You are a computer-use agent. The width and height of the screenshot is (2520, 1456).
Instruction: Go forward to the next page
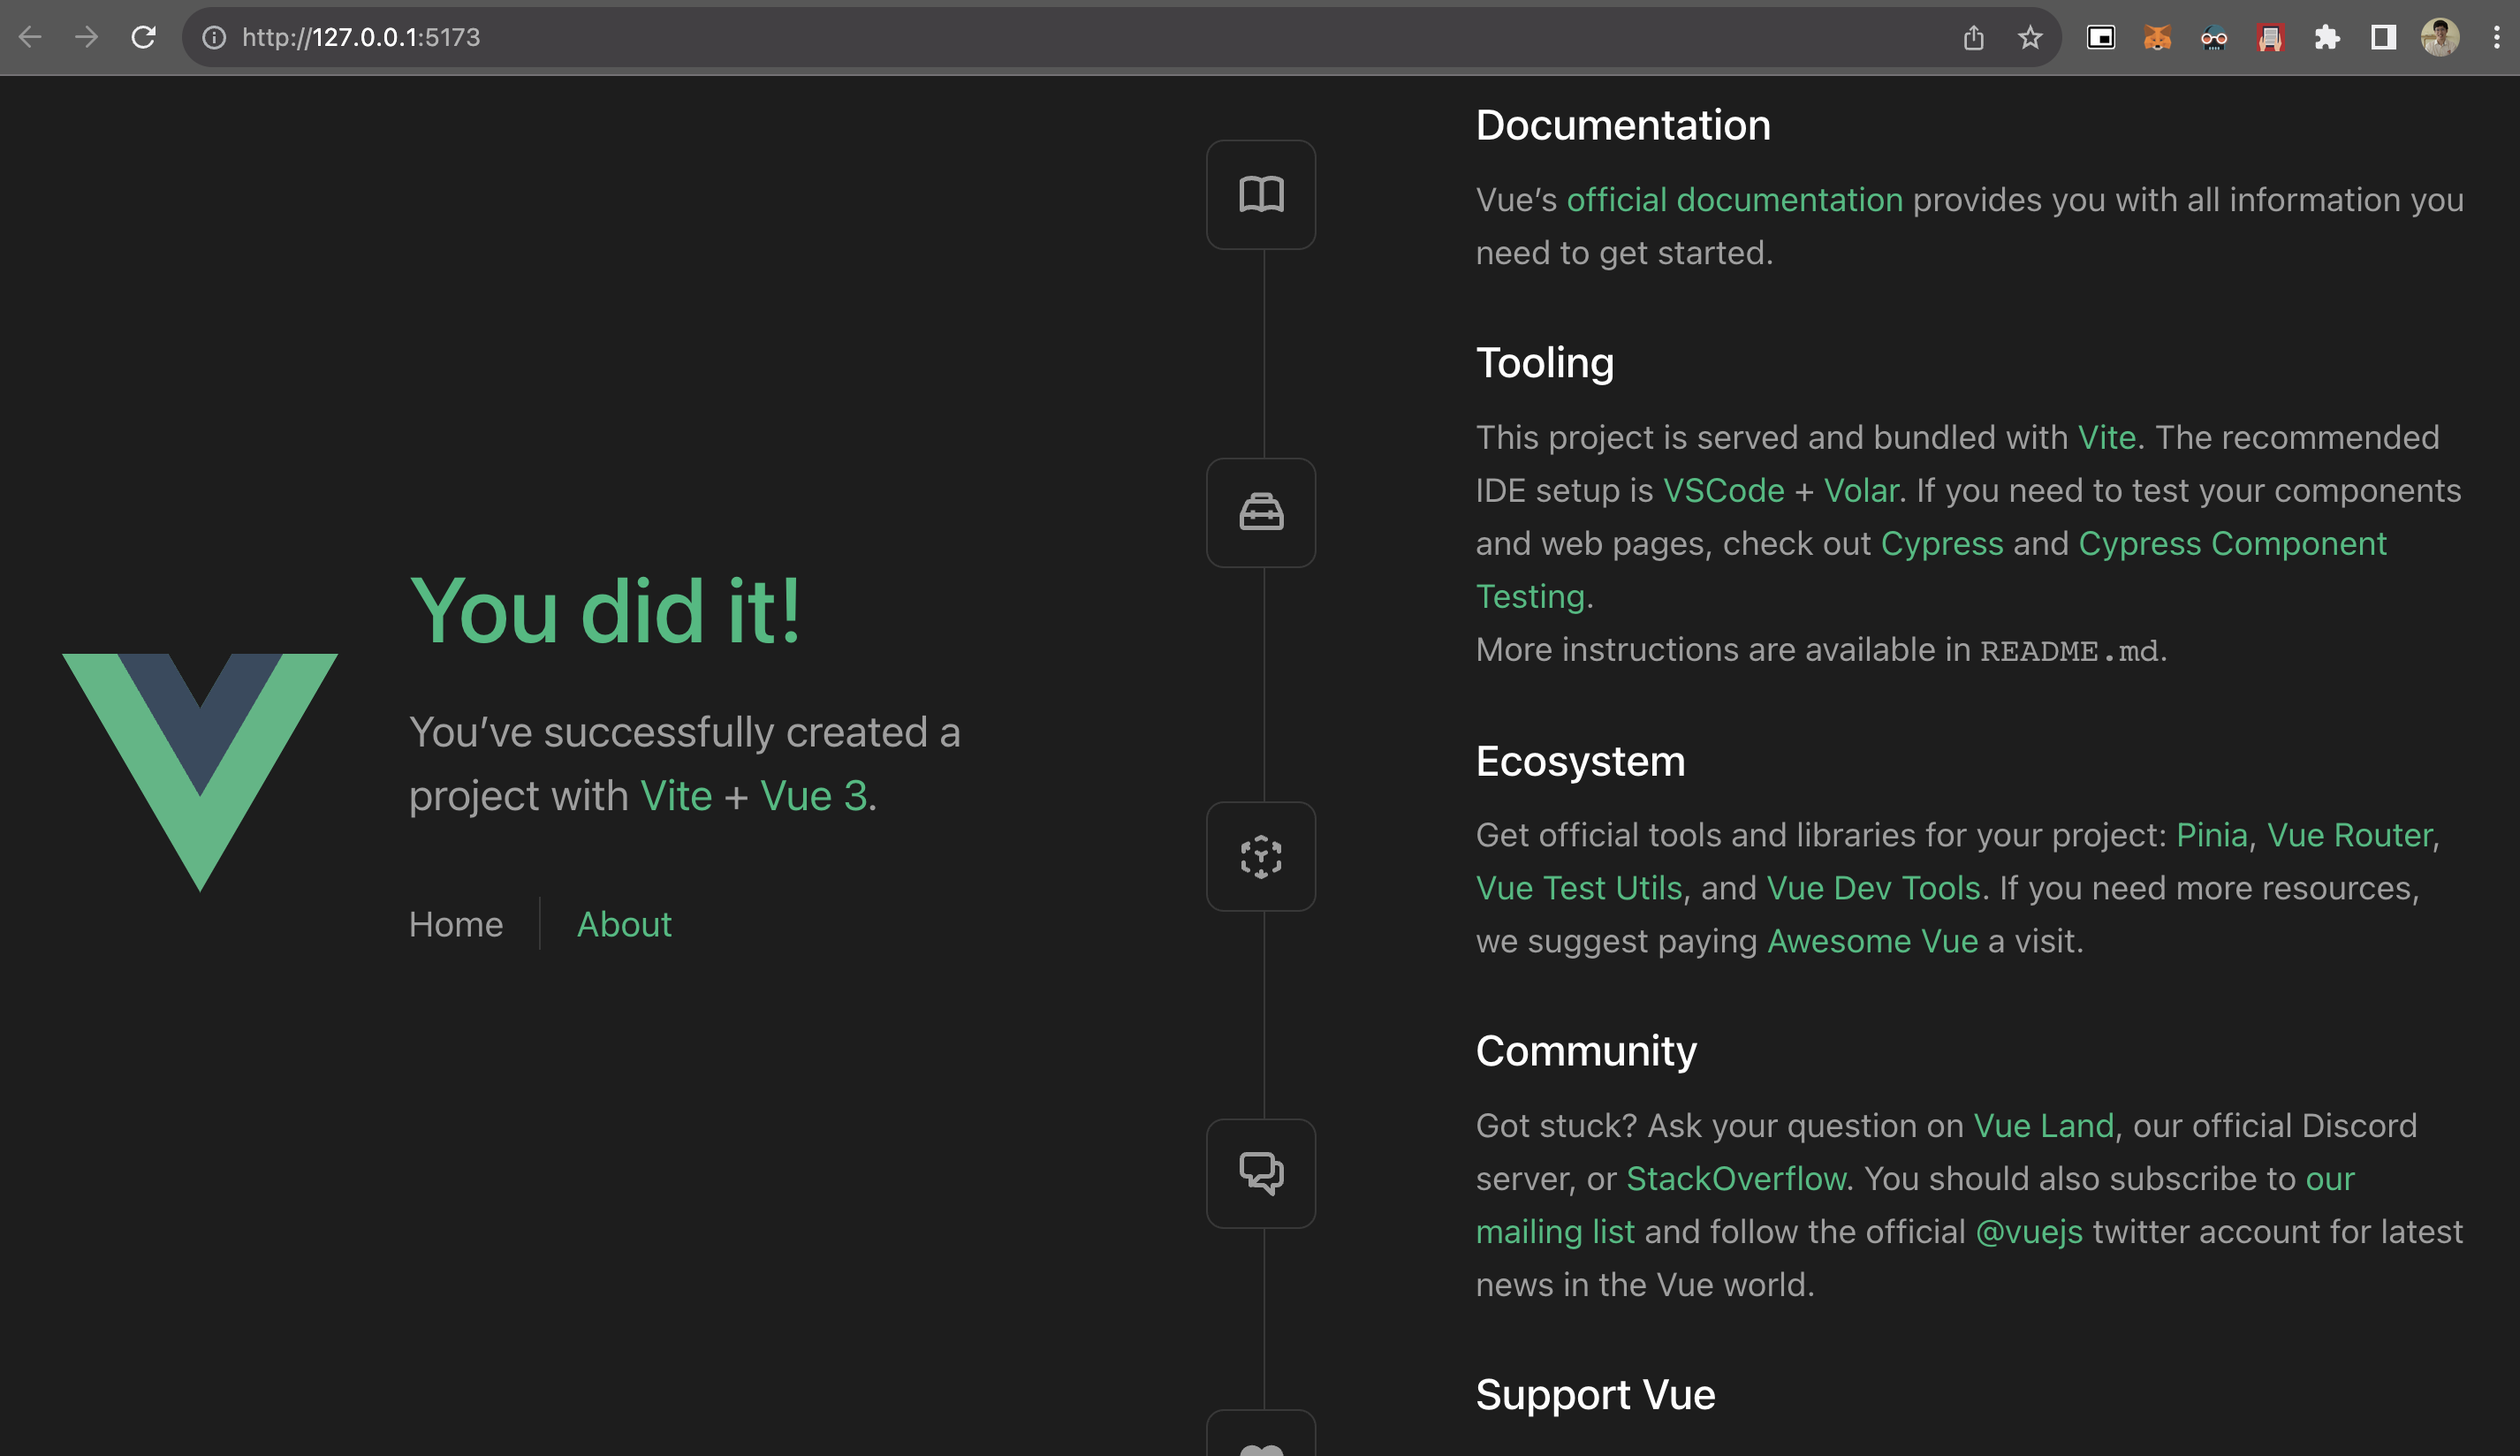point(87,38)
